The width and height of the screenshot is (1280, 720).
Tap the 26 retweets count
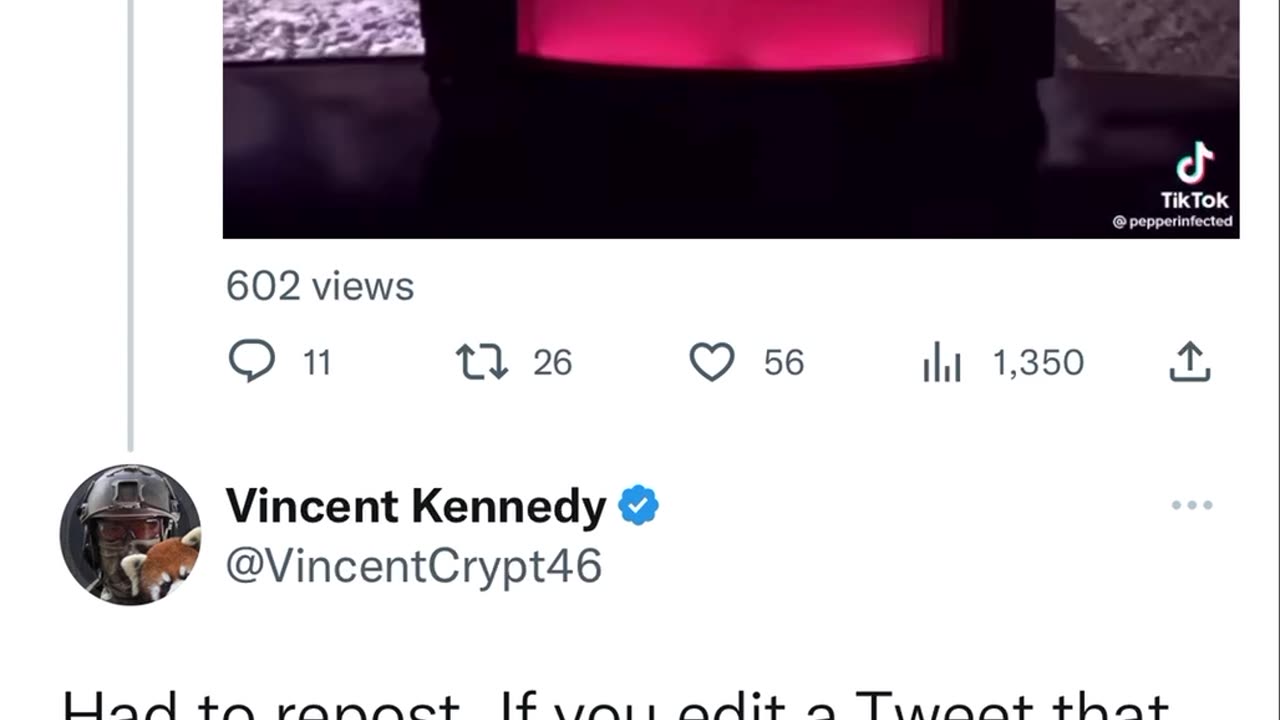point(552,363)
